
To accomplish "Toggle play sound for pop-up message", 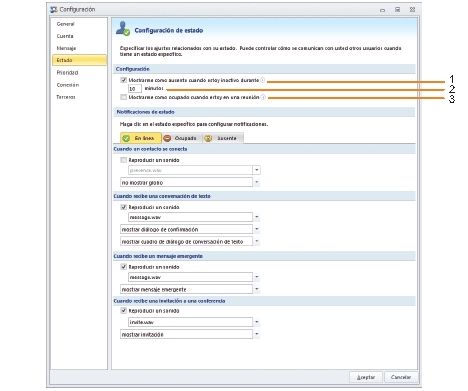I will point(124,267).
